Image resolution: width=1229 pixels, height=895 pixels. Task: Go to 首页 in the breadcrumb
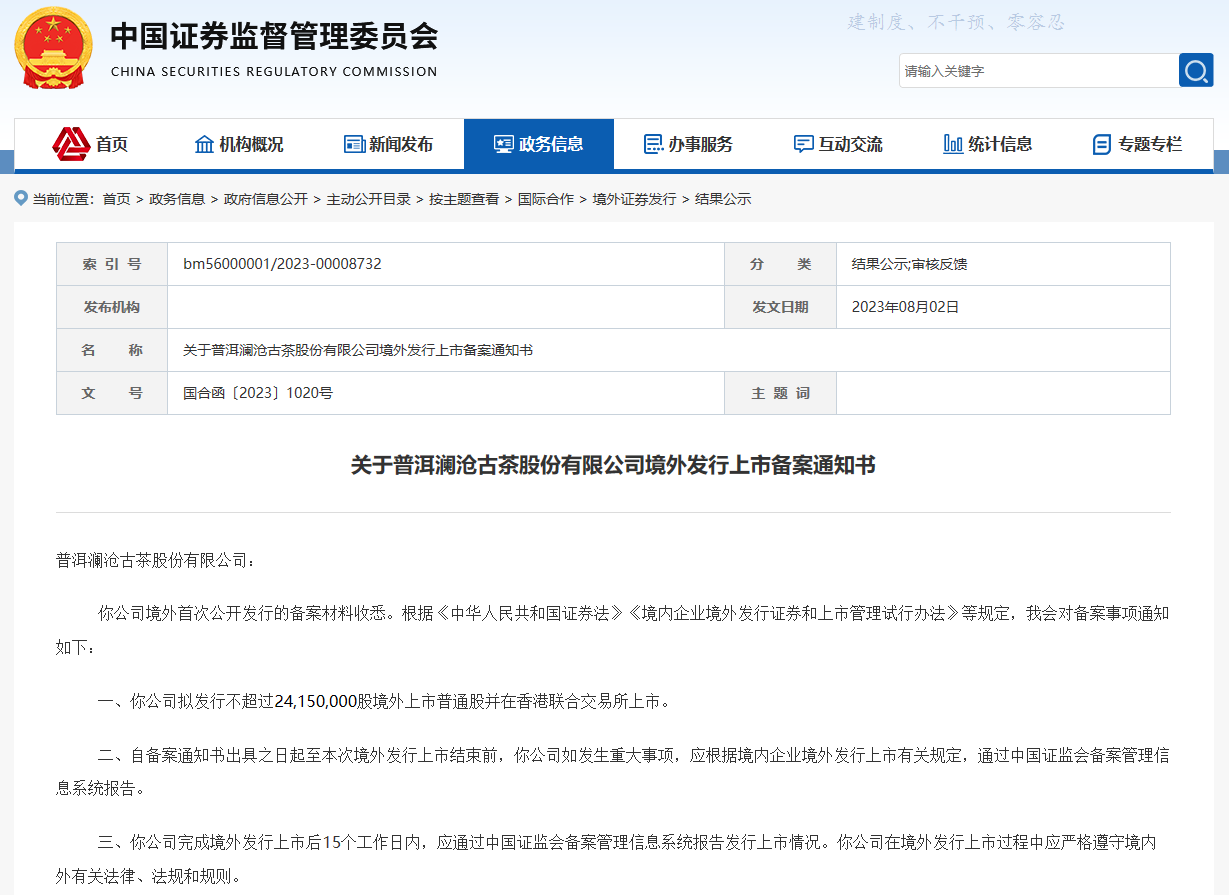coord(116,199)
